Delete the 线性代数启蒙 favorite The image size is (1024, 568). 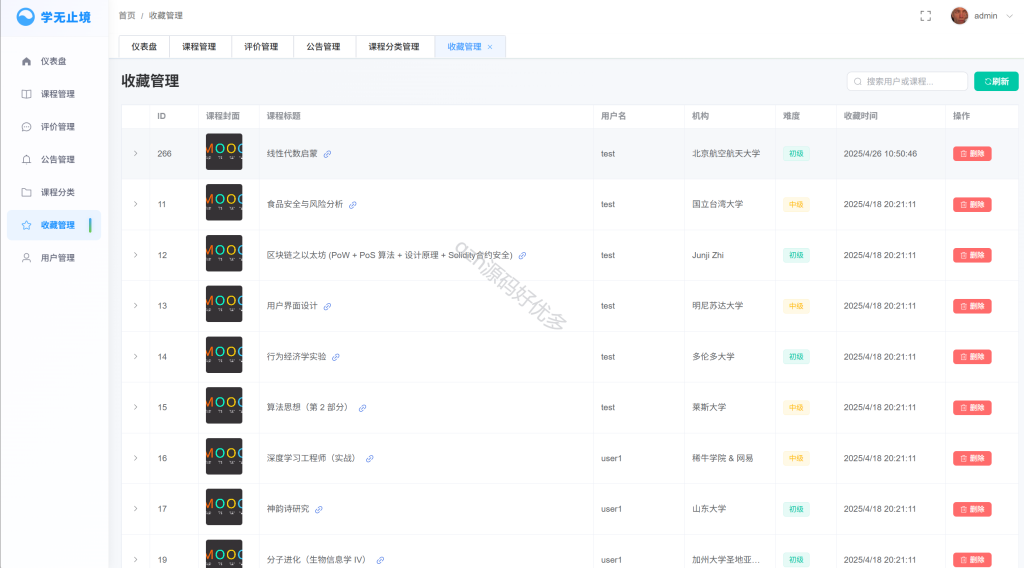[x=972, y=154]
